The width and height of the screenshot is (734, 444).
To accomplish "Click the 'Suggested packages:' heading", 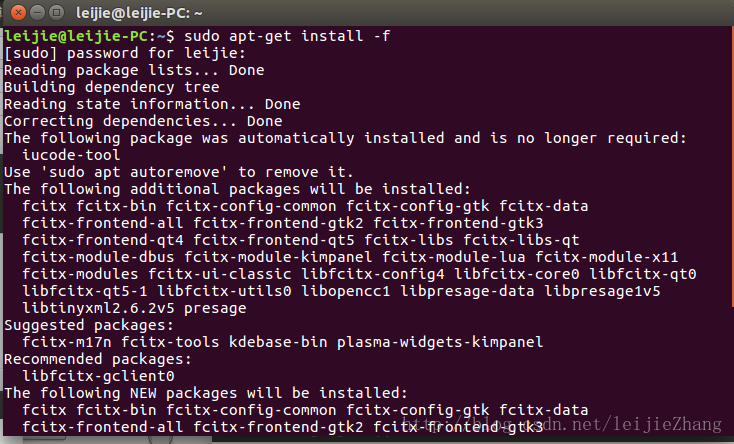I will point(81,325).
